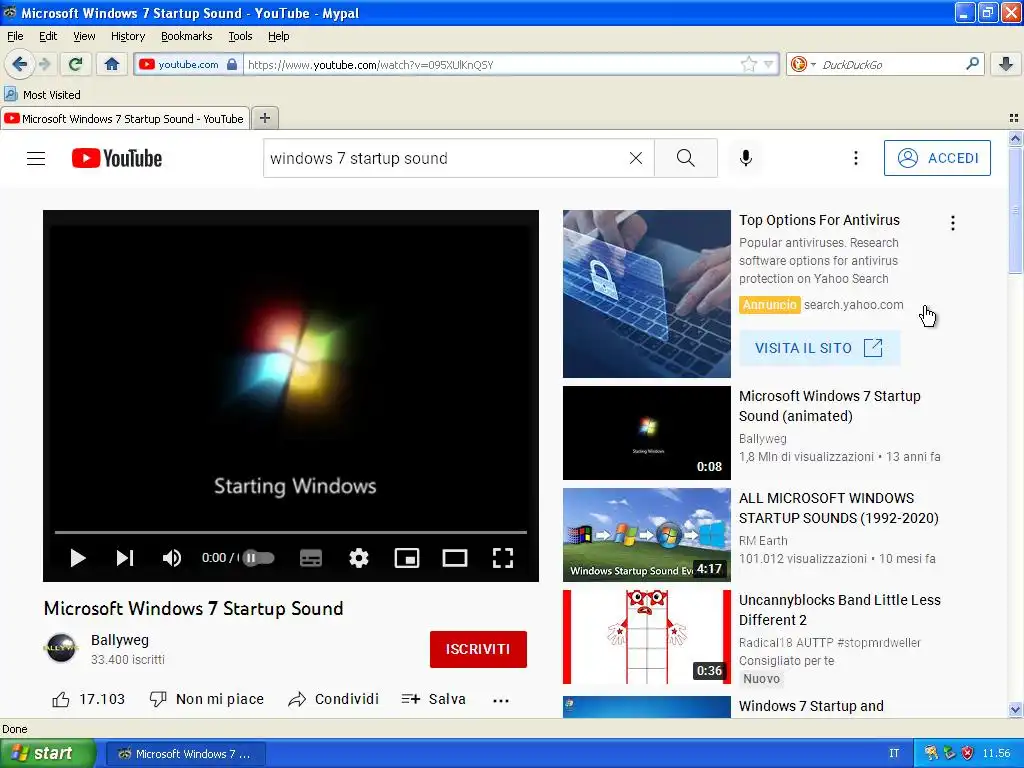Open the Ballyweg channel avatar
This screenshot has height=768, width=1024.
(61, 648)
